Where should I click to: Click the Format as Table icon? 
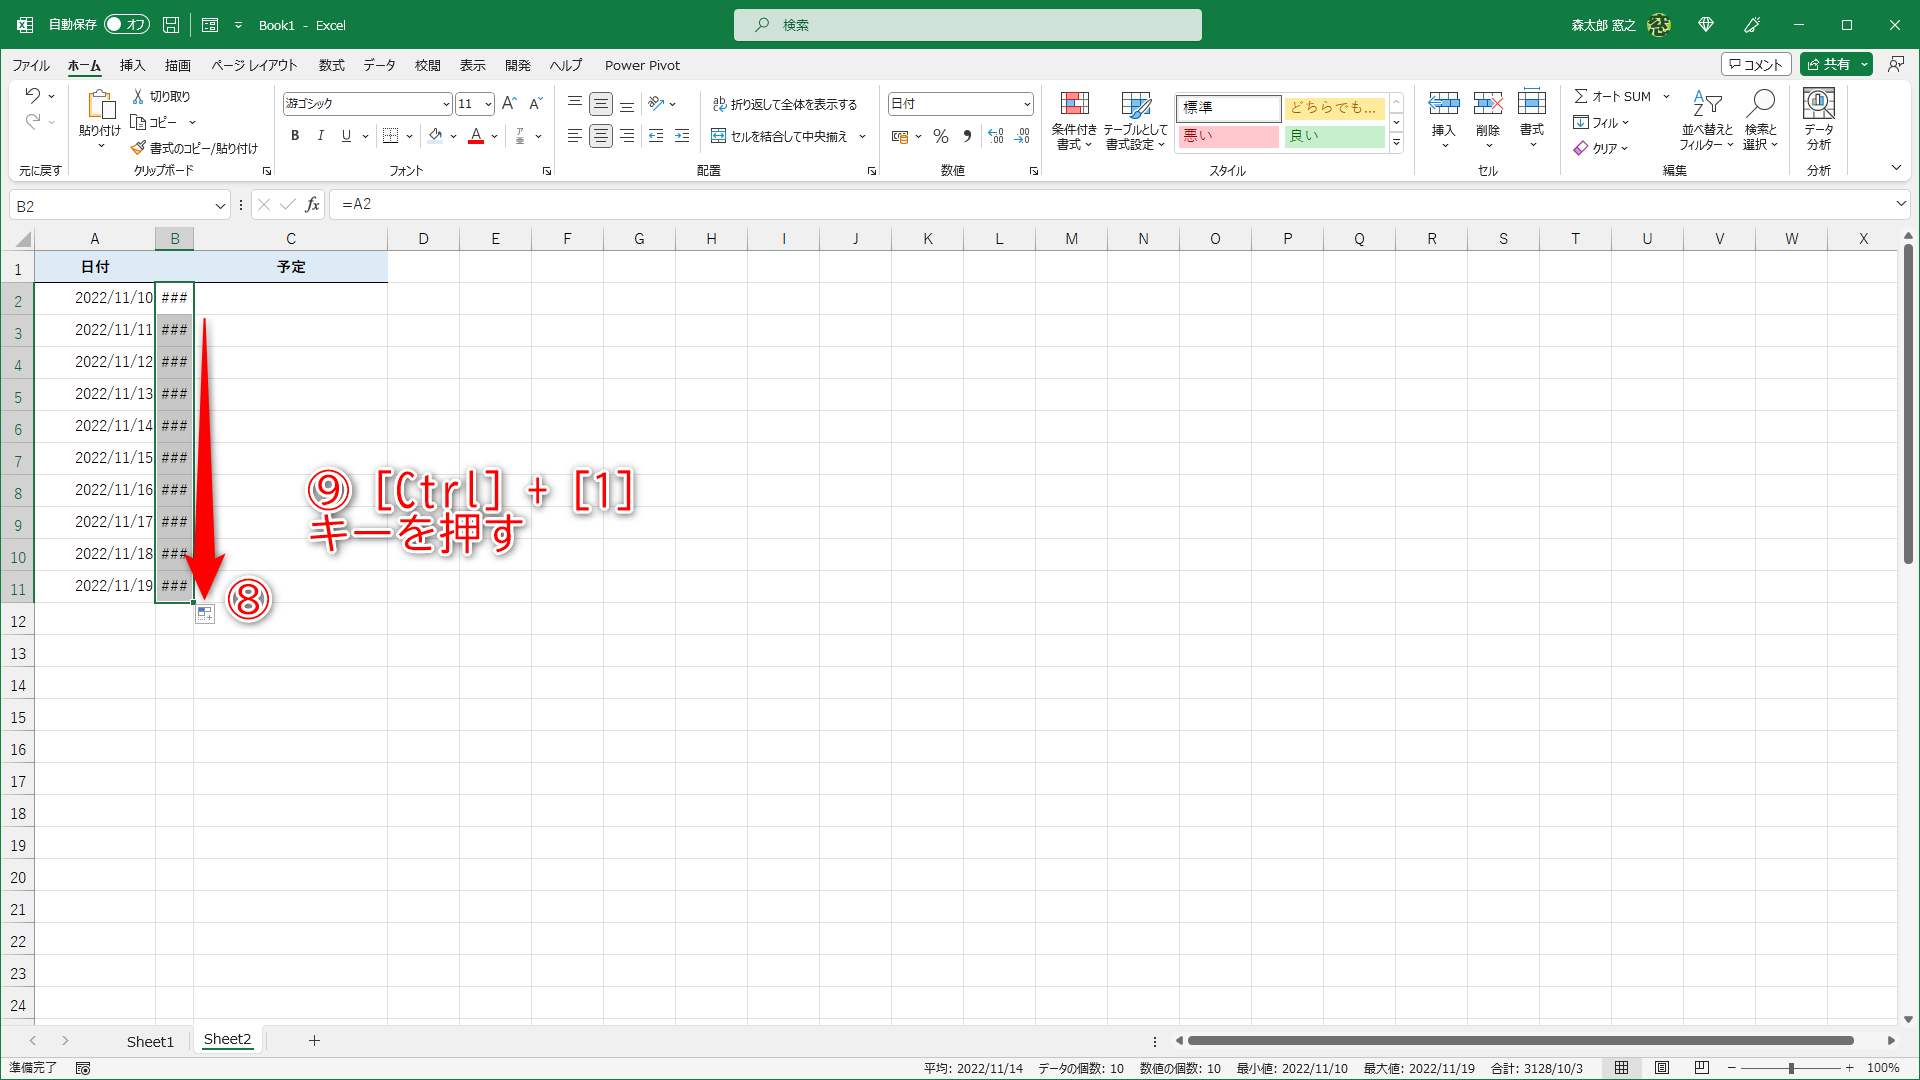(1135, 104)
